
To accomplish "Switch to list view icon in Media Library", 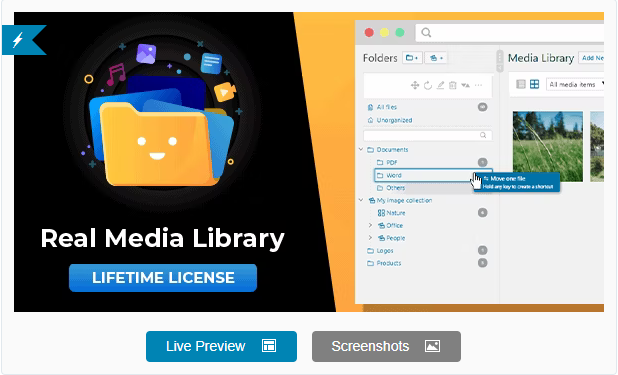I will click(521, 84).
